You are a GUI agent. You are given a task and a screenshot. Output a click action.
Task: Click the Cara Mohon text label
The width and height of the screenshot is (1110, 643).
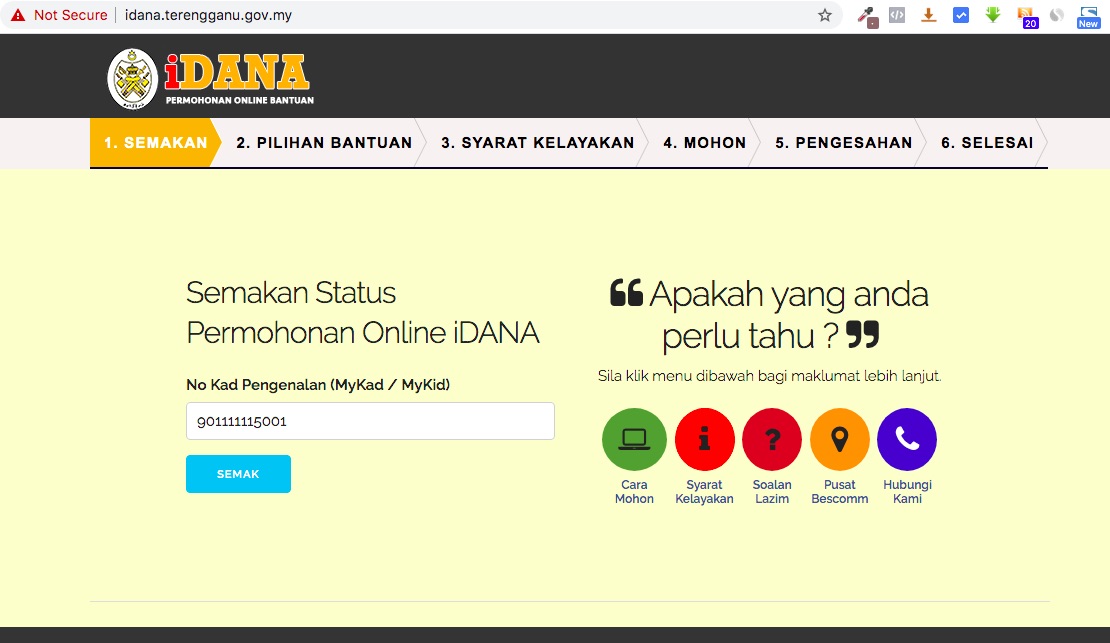[634, 491]
